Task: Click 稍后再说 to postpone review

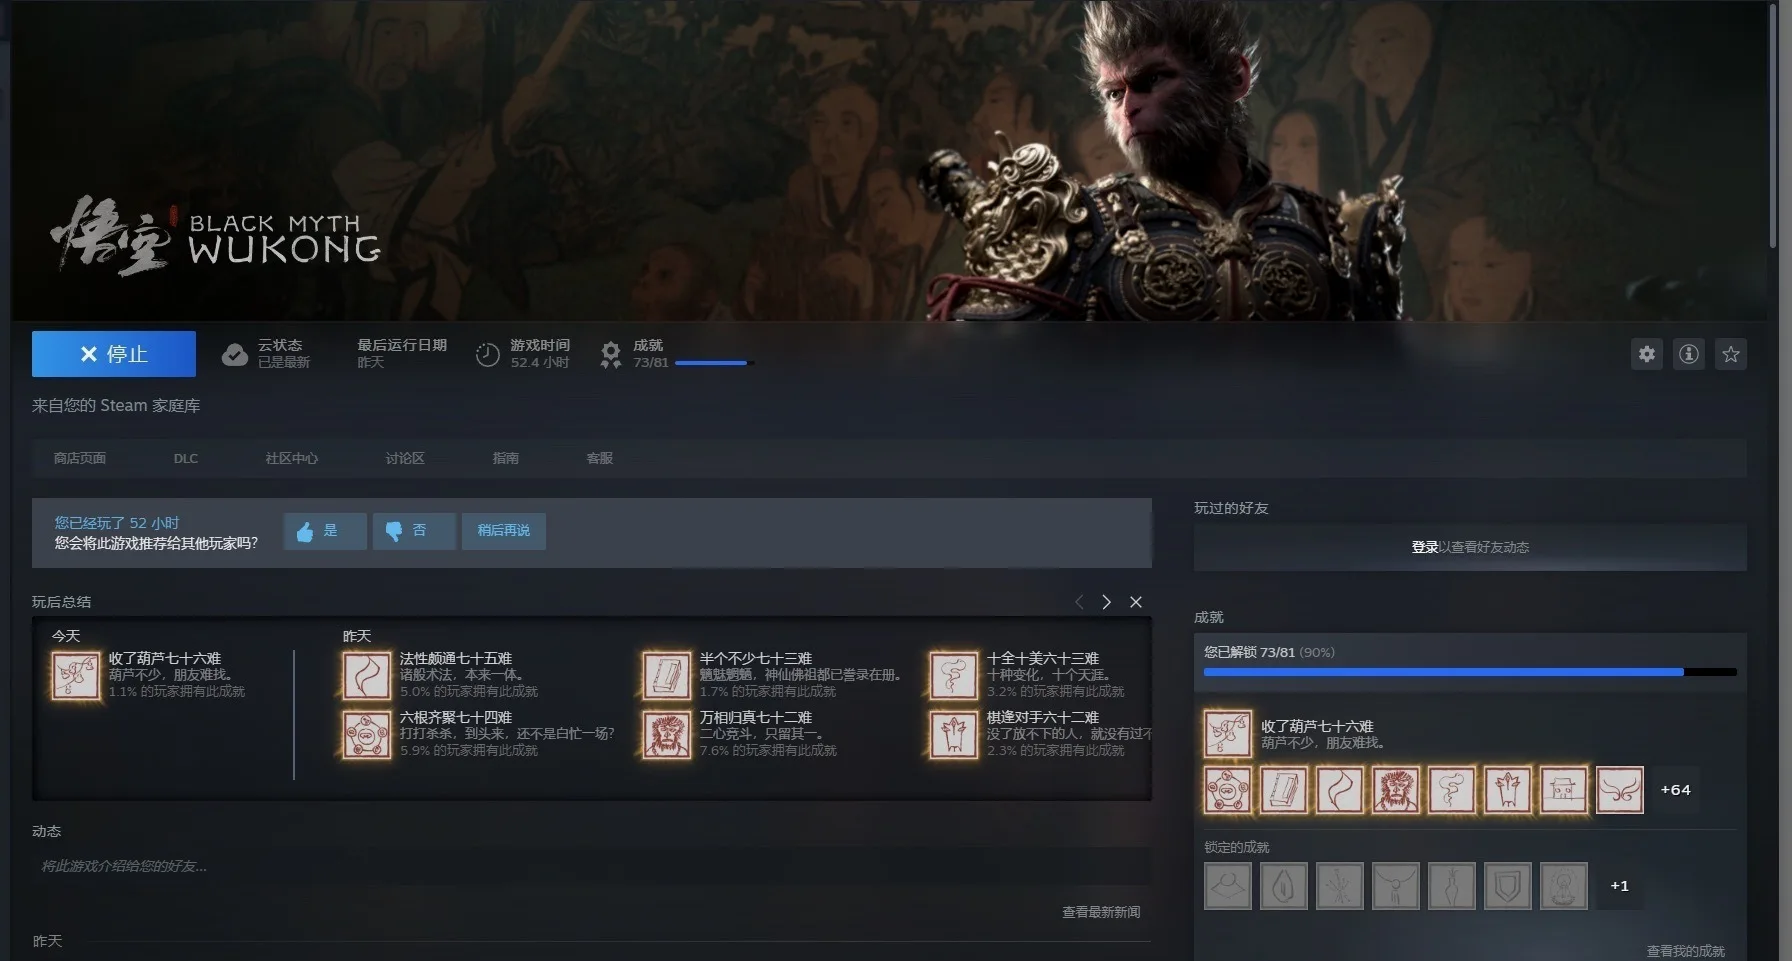Action: [504, 531]
